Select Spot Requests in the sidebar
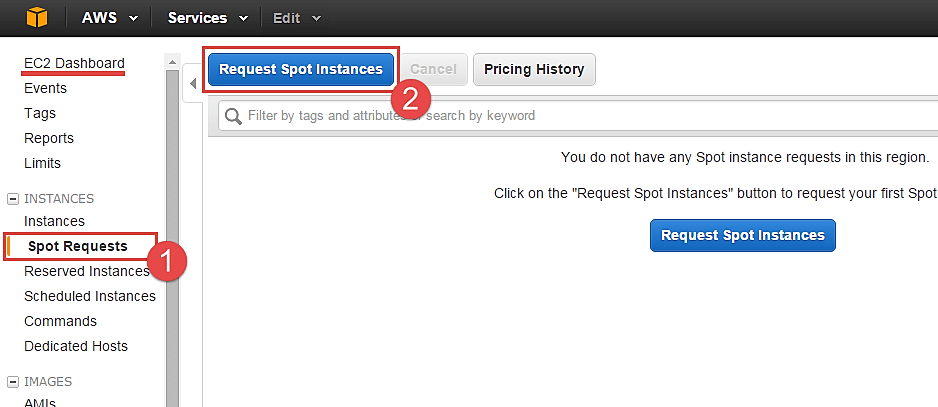 78,246
